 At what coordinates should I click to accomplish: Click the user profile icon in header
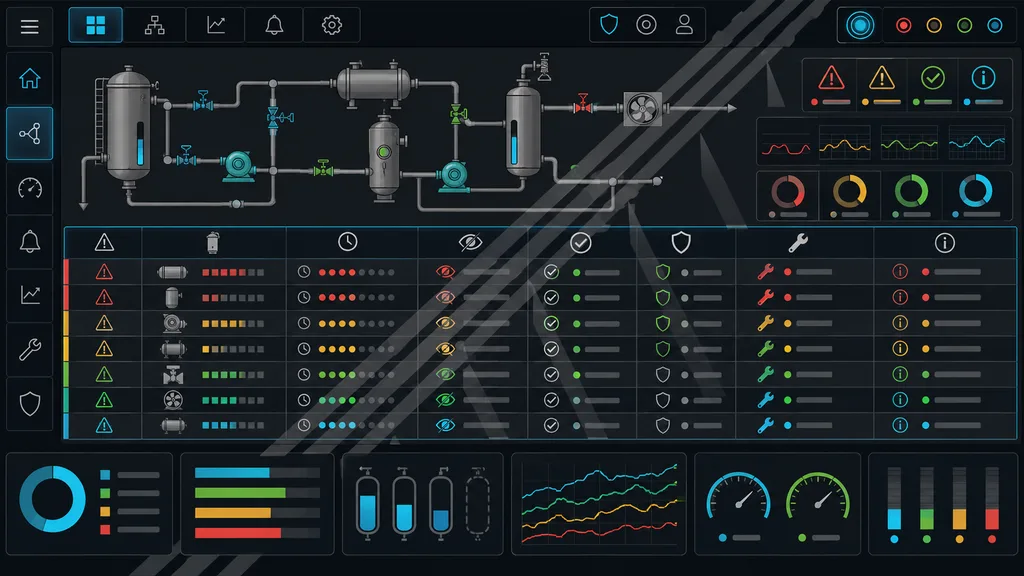684,25
